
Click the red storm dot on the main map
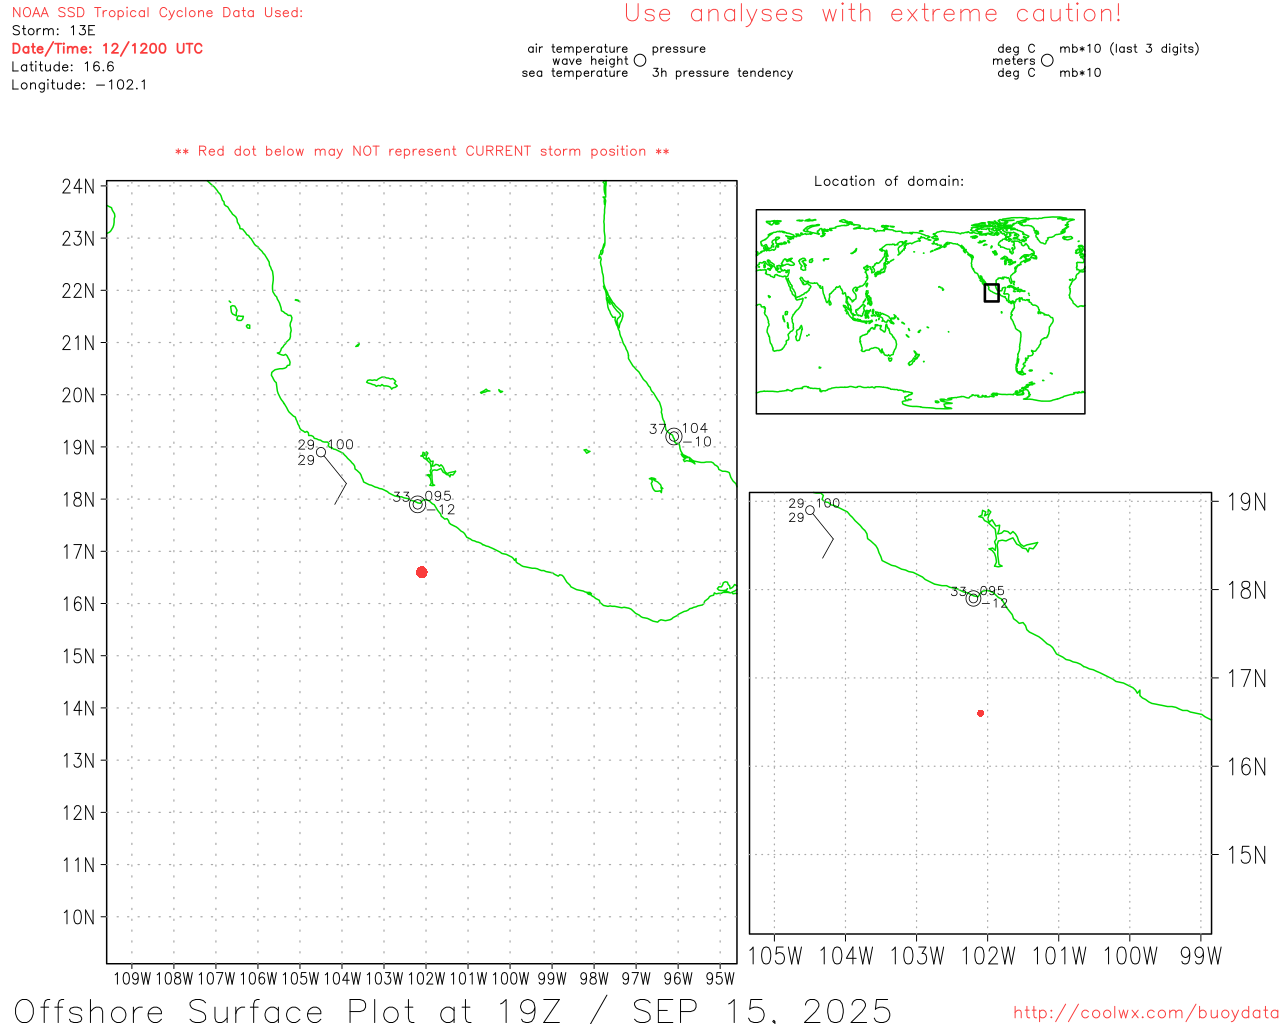[x=421, y=572]
